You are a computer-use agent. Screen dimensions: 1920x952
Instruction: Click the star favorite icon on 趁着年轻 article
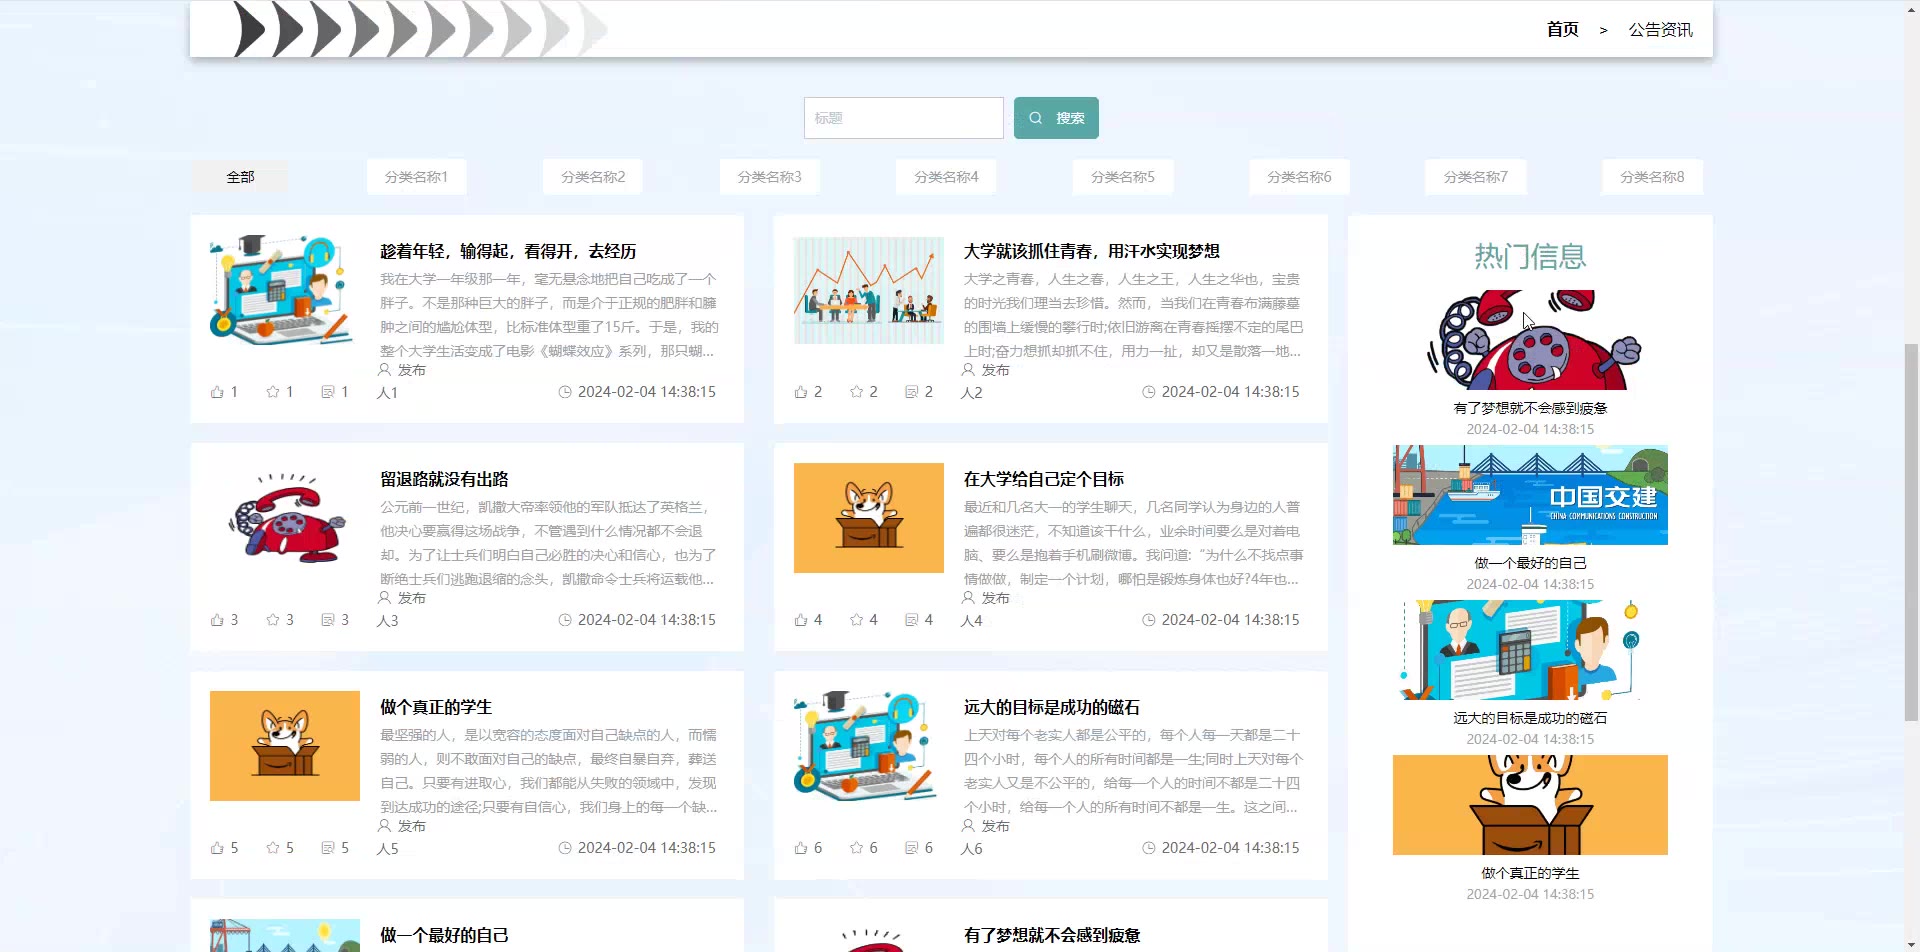(x=273, y=392)
